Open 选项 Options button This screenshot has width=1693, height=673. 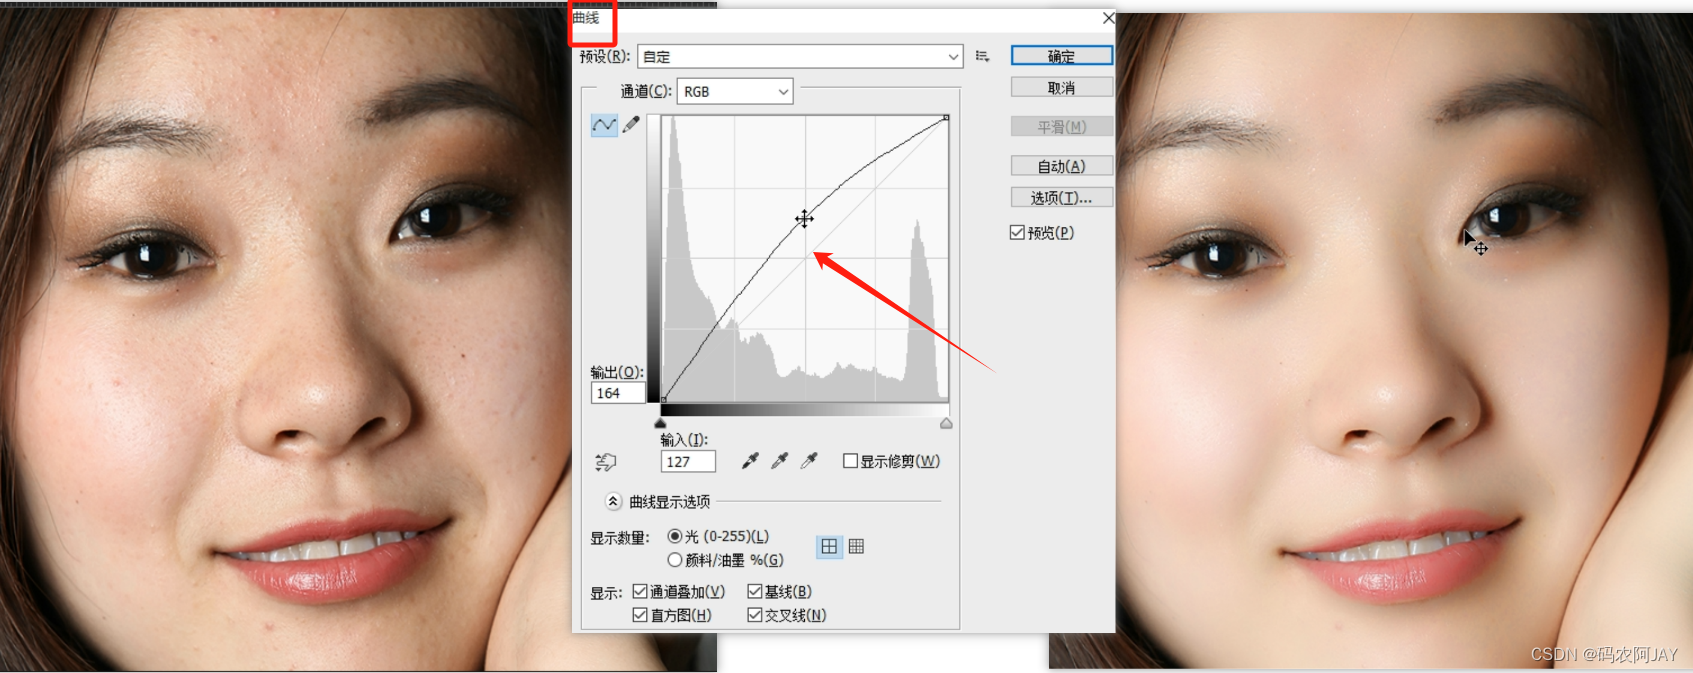click(1061, 198)
